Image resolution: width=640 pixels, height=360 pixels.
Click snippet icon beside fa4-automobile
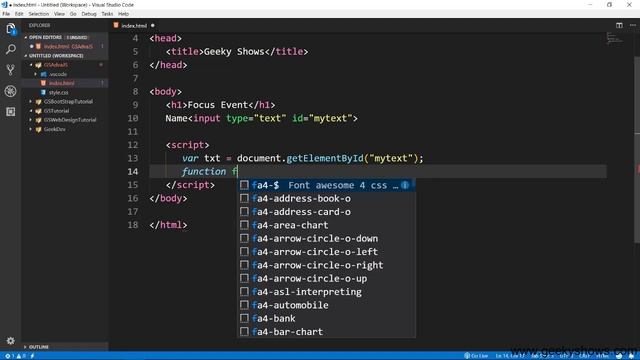[244, 305]
